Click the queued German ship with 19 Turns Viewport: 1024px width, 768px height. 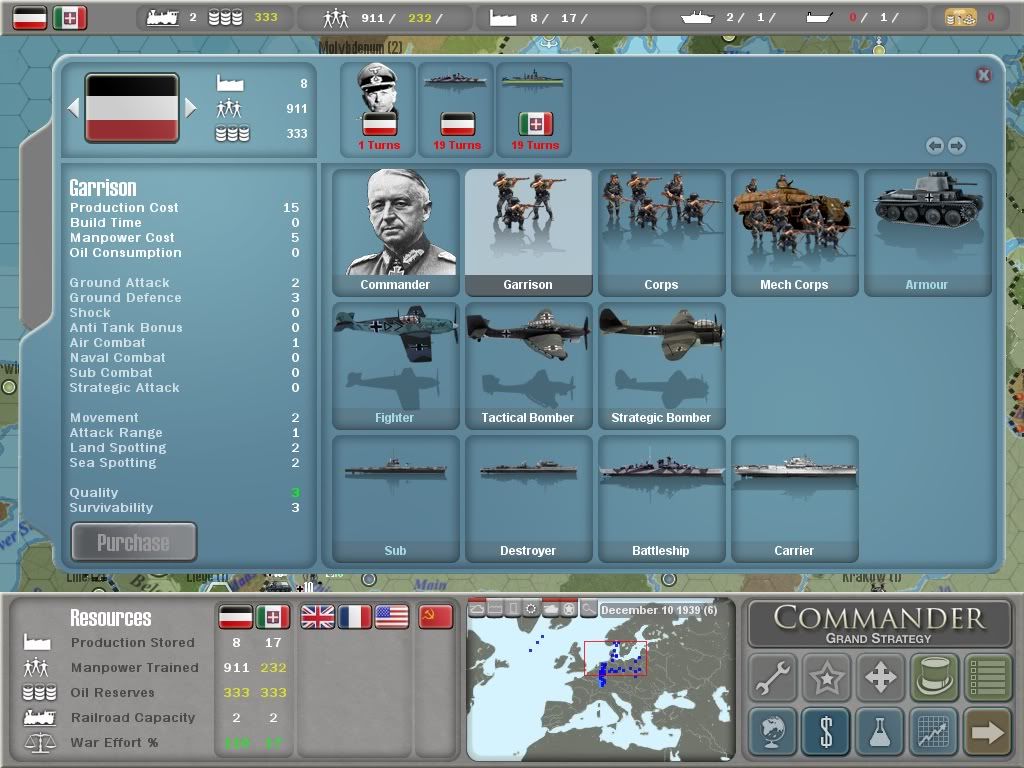(456, 109)
